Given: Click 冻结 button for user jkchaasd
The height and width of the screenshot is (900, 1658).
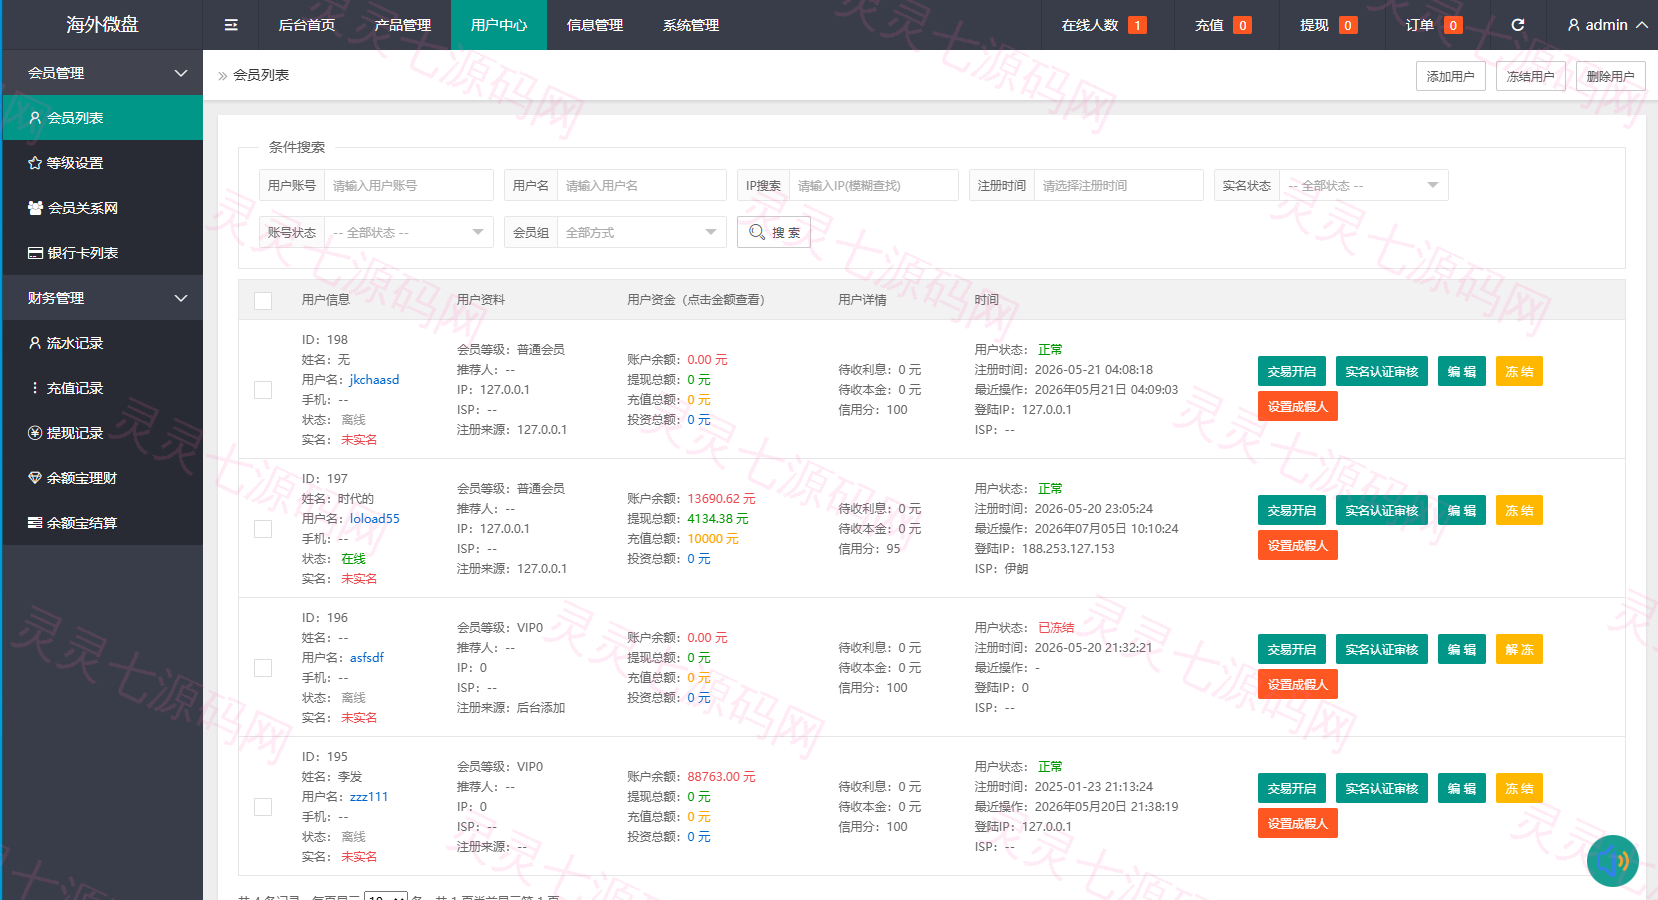Looking at the screenshot, I should (x=1519, y=371).
